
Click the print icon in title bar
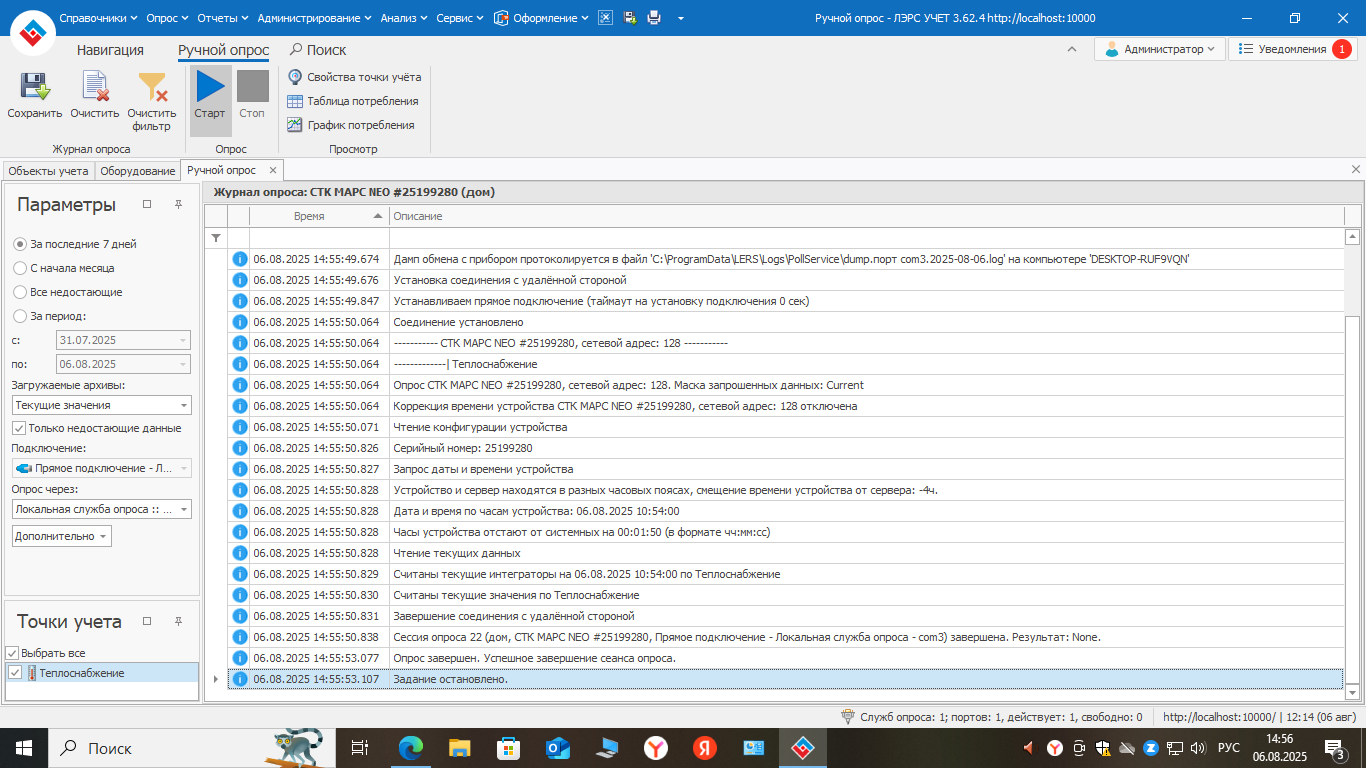pyautogui.click(x=654, y=18)
